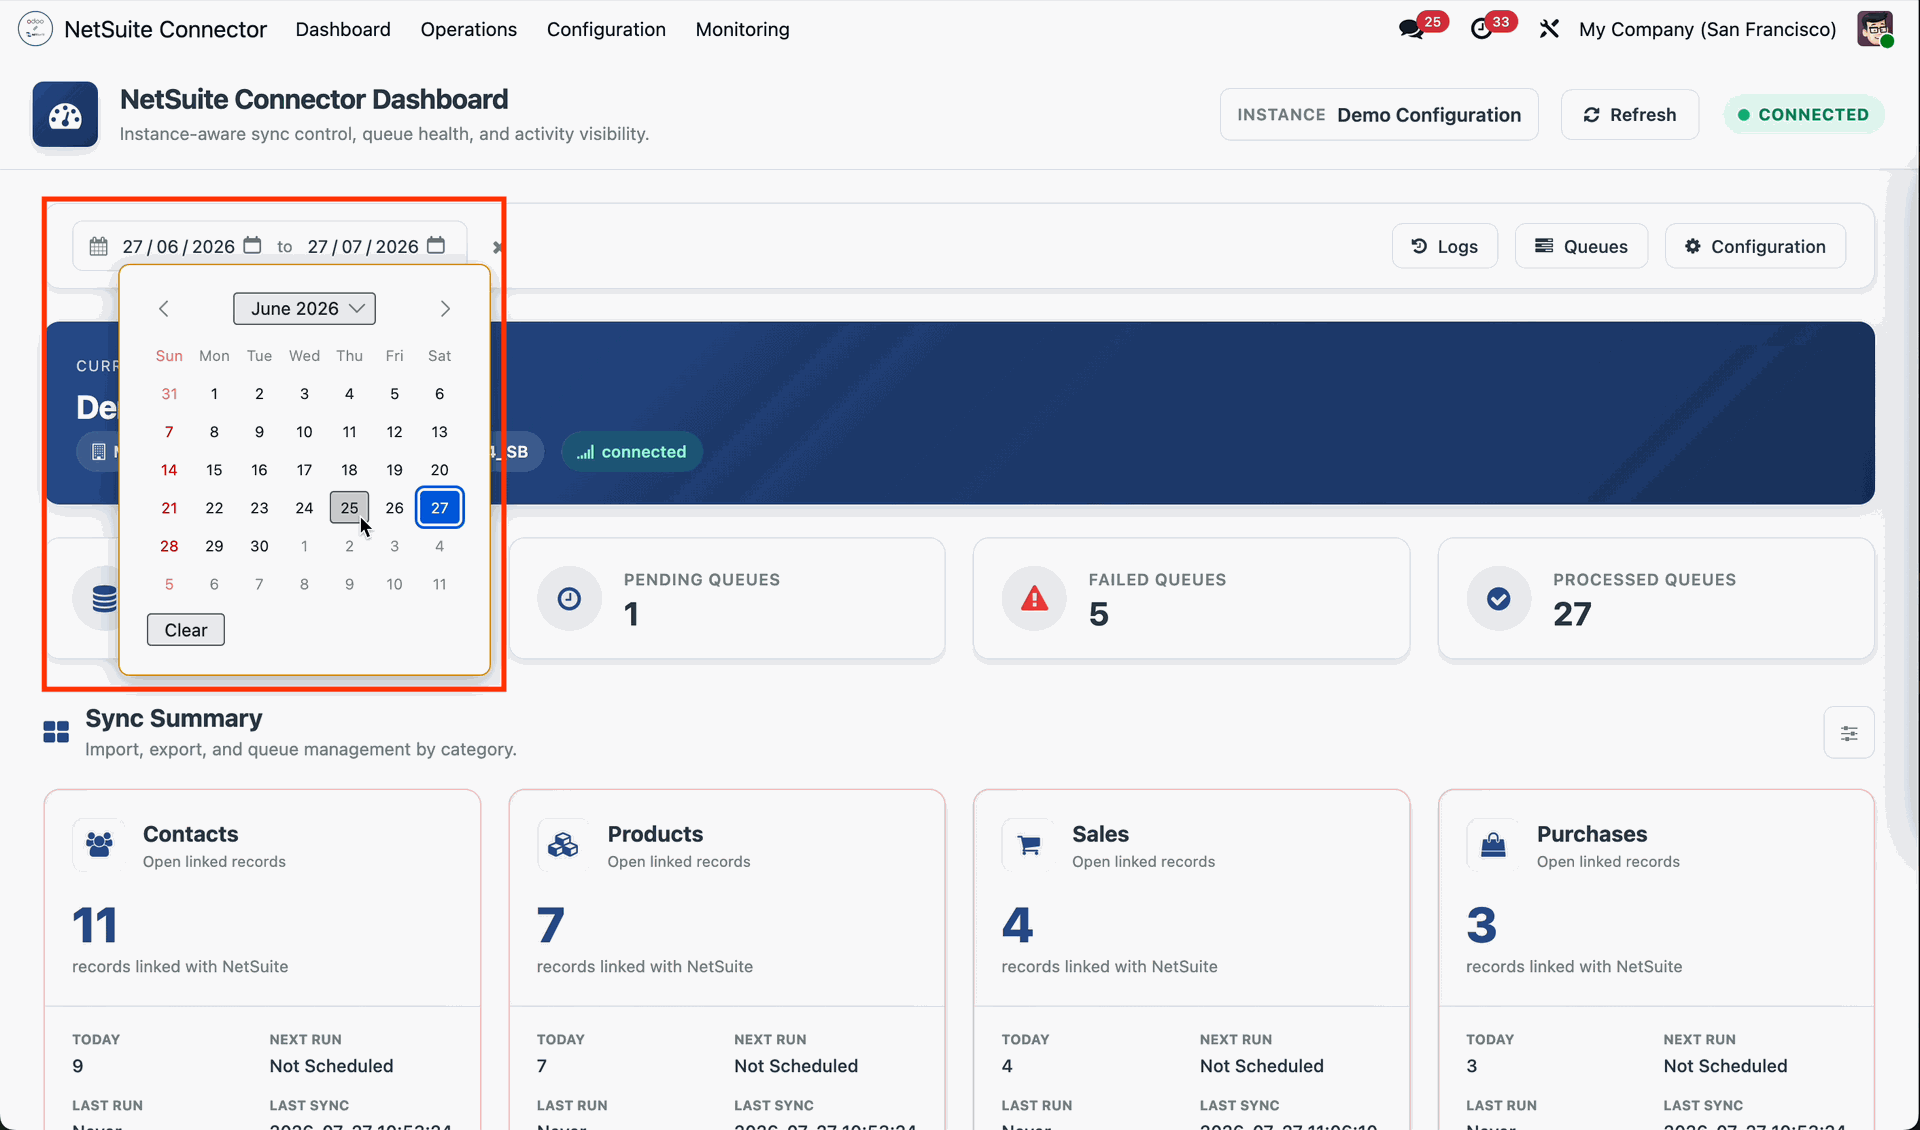Open Sync Summary filter settings icon

[x=1849, y=733]
